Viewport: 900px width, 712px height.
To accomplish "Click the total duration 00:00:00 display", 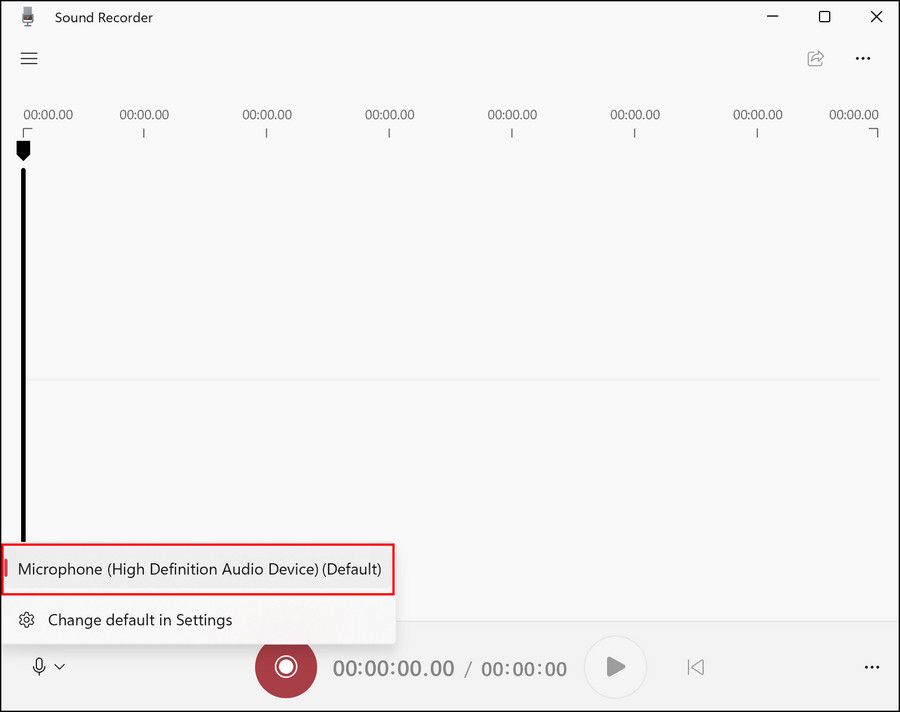I will (524, 668).
